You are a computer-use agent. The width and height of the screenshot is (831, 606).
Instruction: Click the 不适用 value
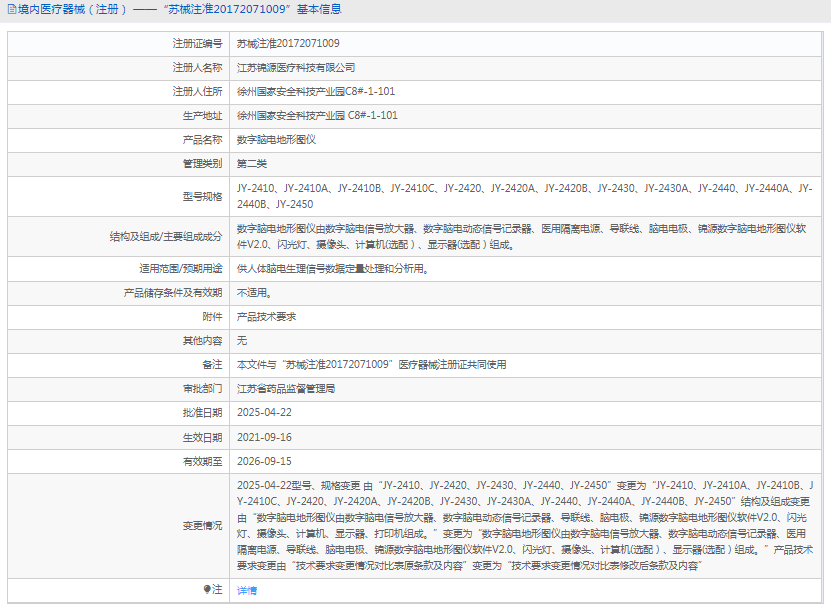[254, 293]
